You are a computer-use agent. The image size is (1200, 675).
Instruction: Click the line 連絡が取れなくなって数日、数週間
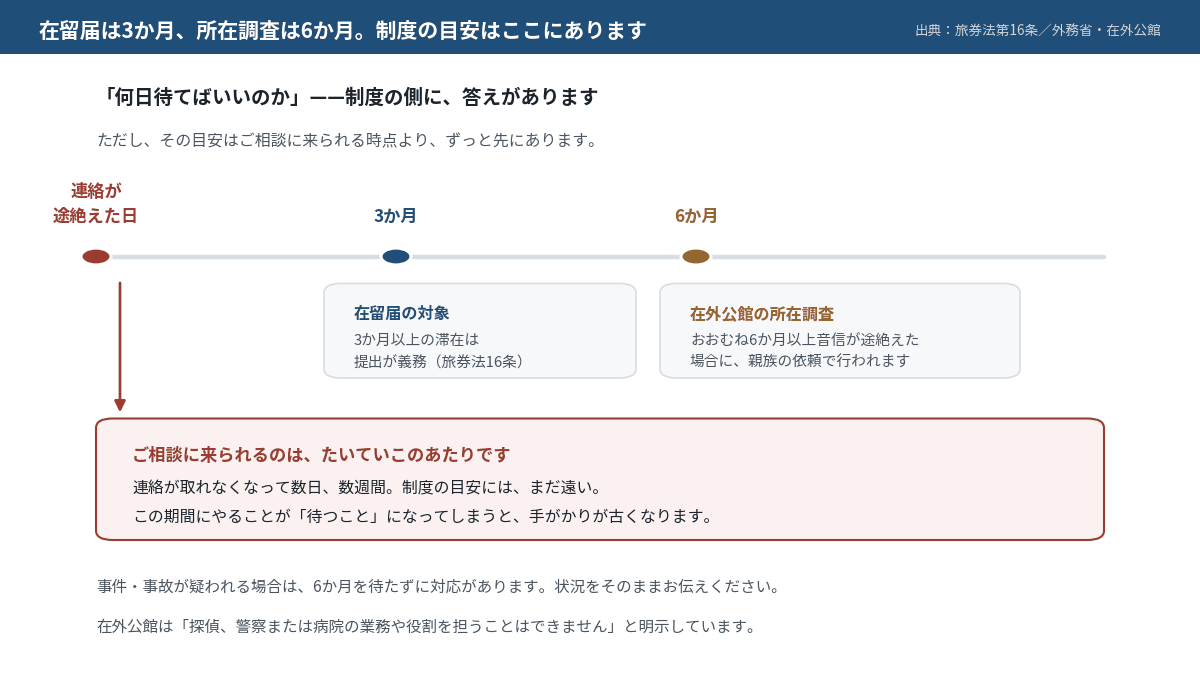(368, 487)
